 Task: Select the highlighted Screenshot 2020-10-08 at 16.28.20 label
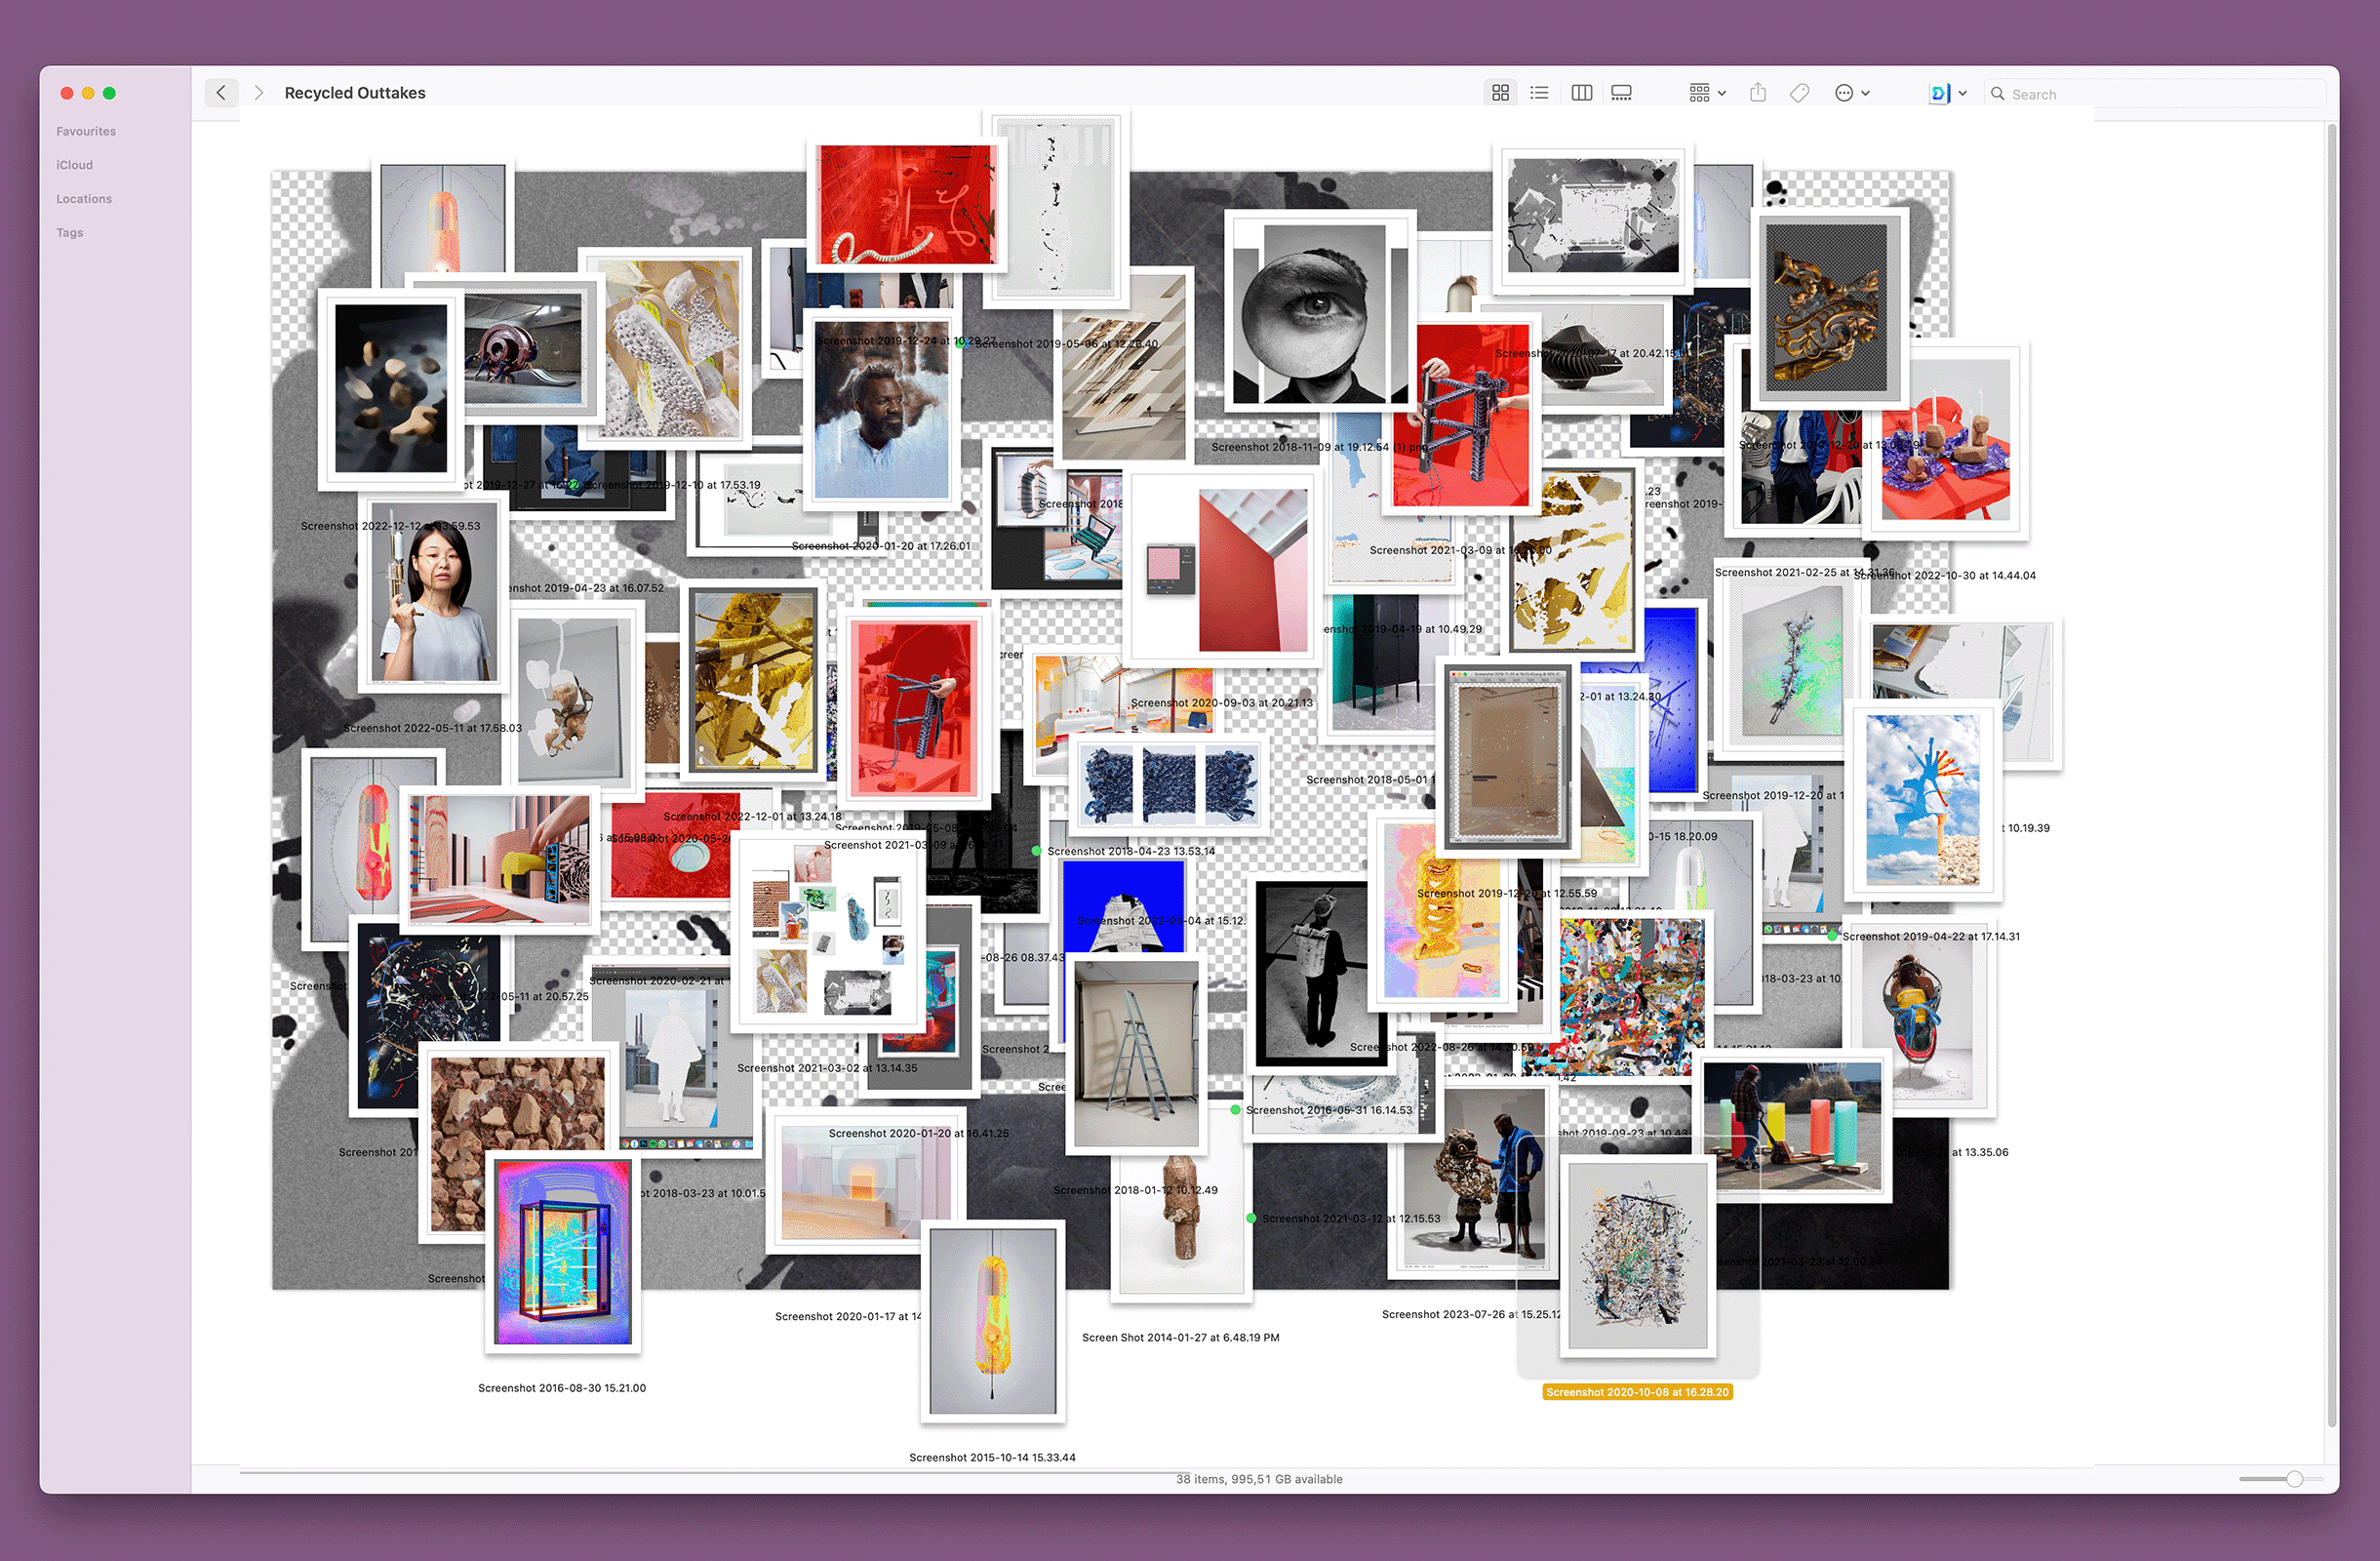(x=1637, y=1392)
